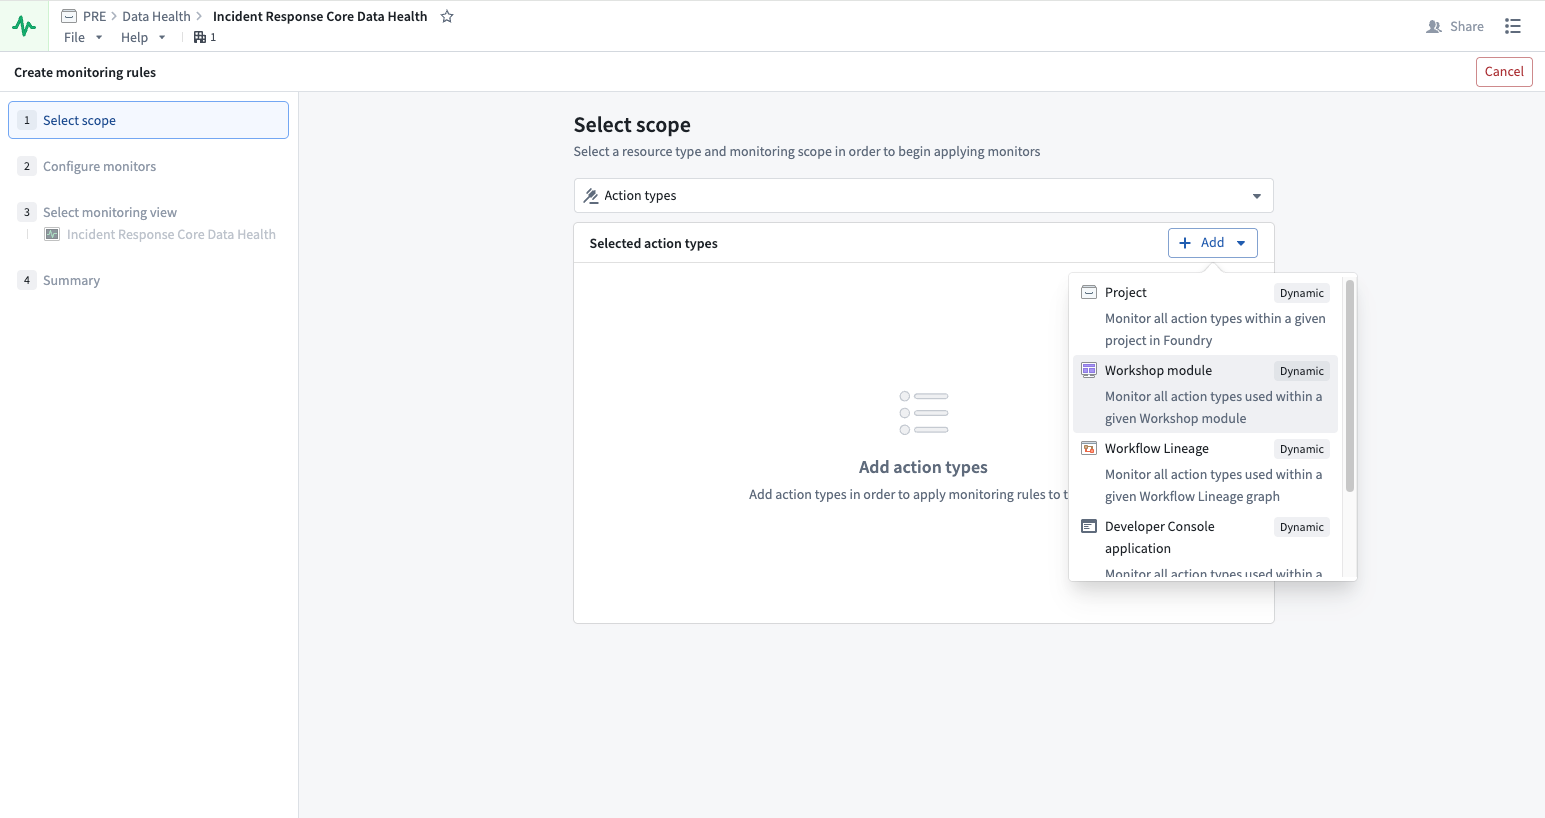1545x818 pixels.
Task: Select Workshop module from the Add menu
Action: pos(1158,369)
